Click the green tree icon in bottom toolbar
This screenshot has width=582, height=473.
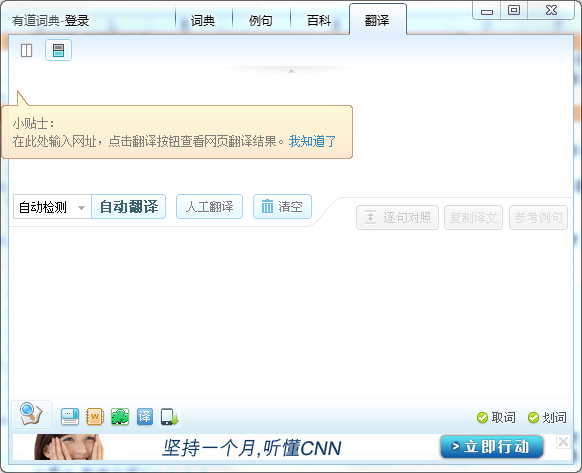(120, 417)
